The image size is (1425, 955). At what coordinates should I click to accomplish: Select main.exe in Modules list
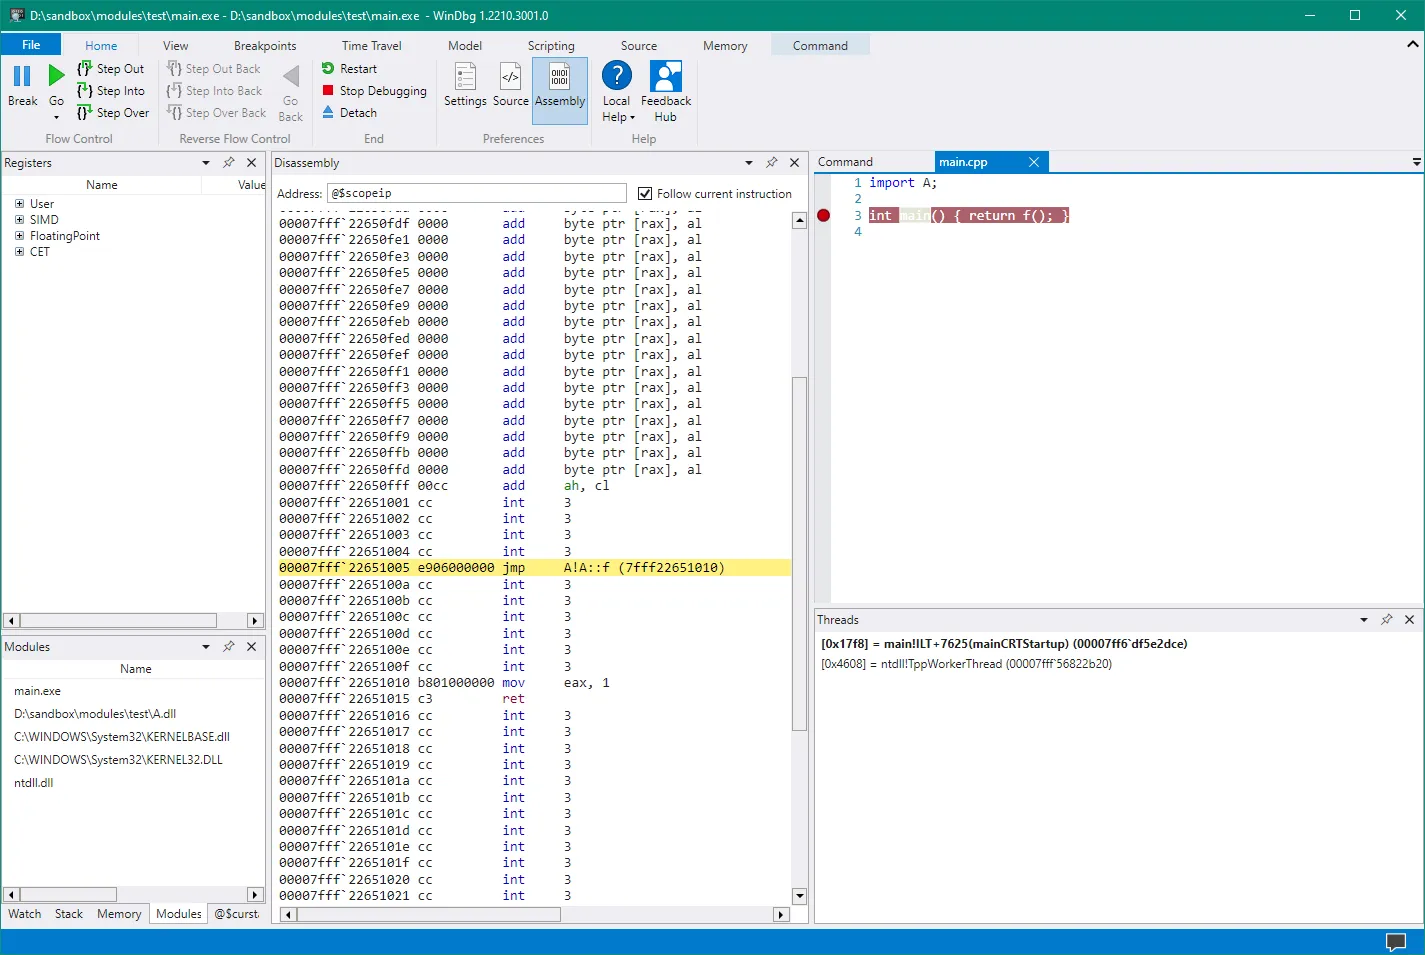coord(38,691)
